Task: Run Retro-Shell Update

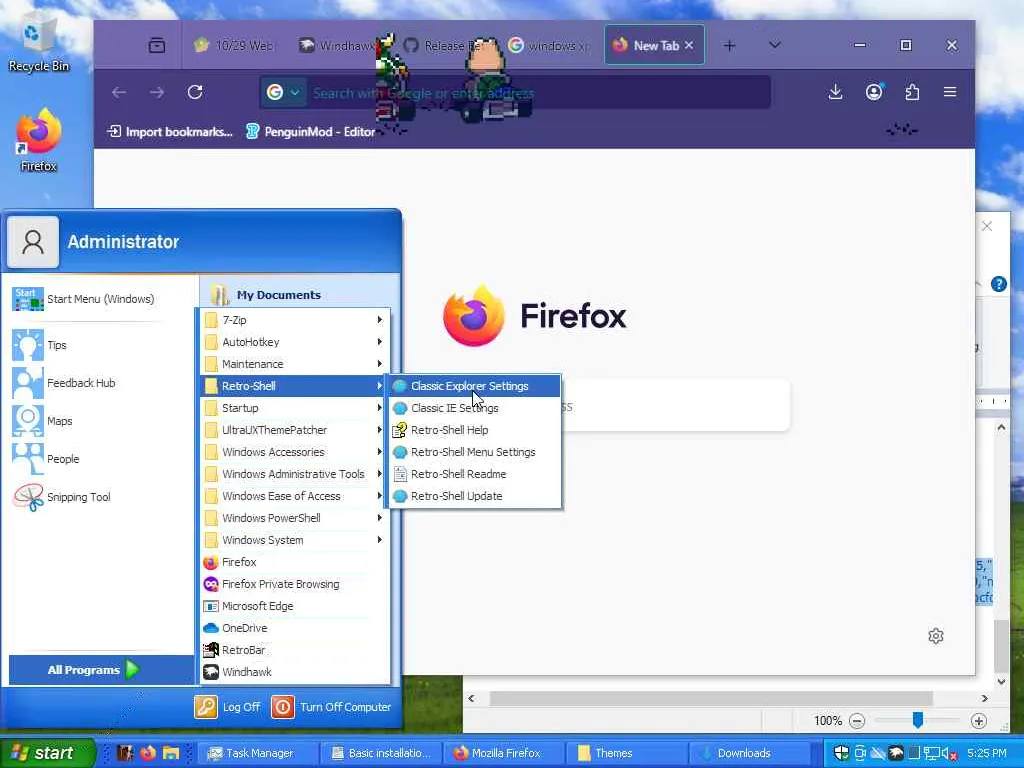Action: coord(475,496)
